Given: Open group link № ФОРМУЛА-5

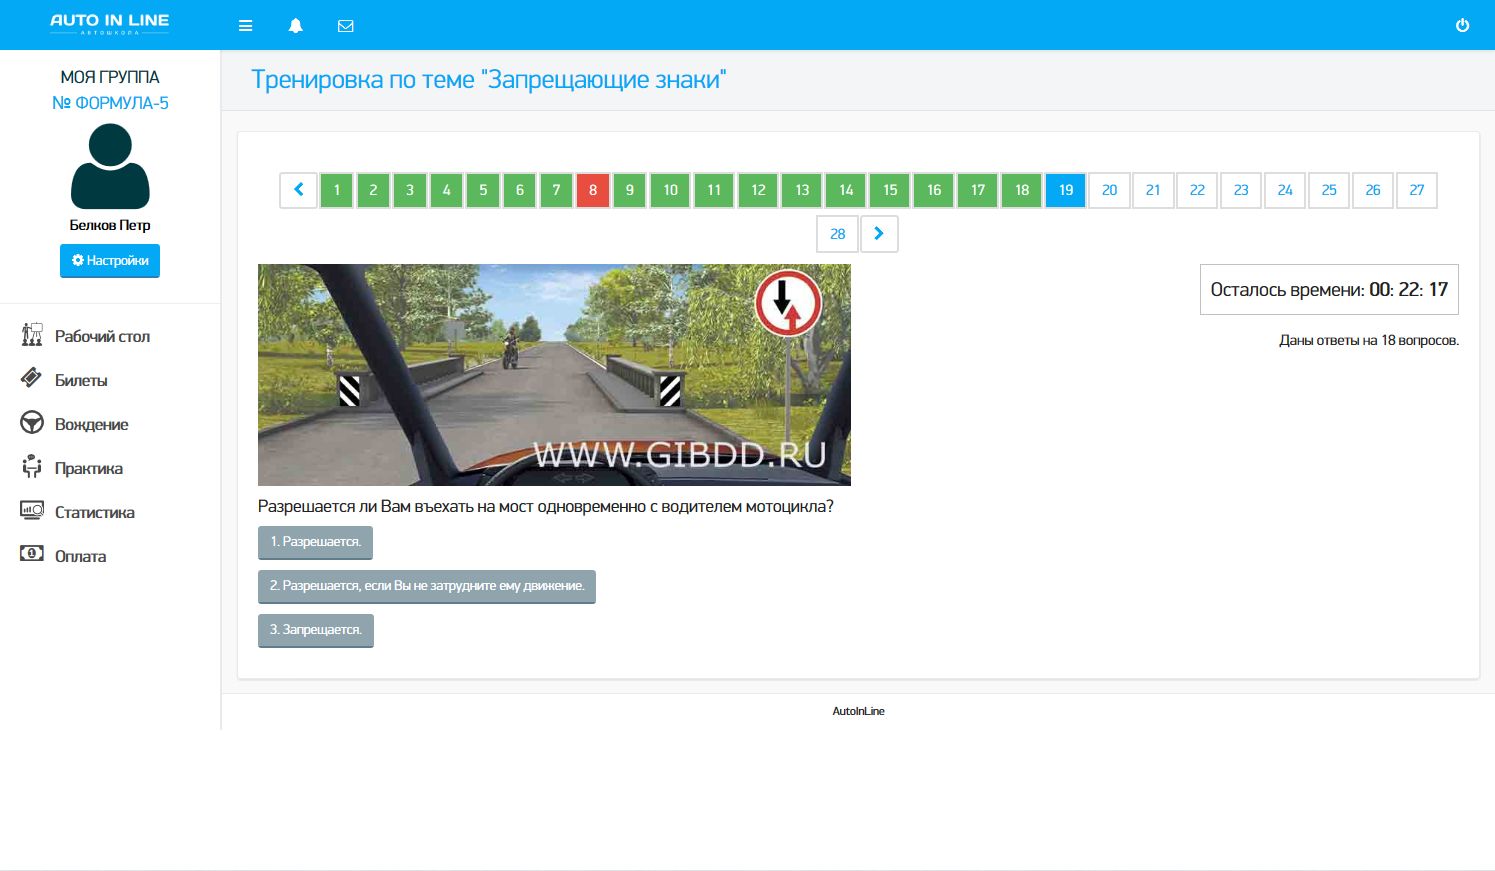Looking at the screenshot, I should [110, 103].
